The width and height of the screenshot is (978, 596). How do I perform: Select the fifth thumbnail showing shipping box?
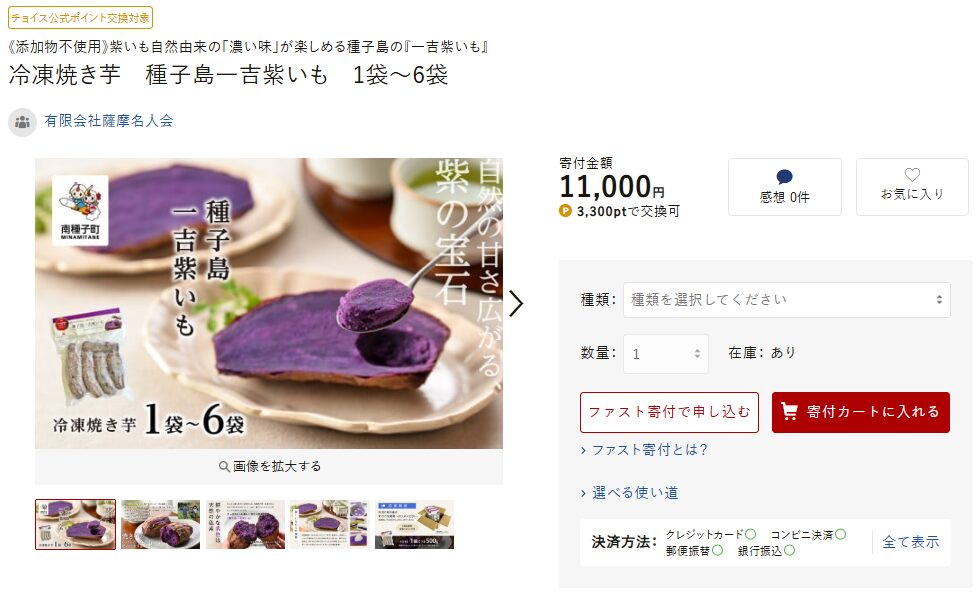[x=414, y=524]
